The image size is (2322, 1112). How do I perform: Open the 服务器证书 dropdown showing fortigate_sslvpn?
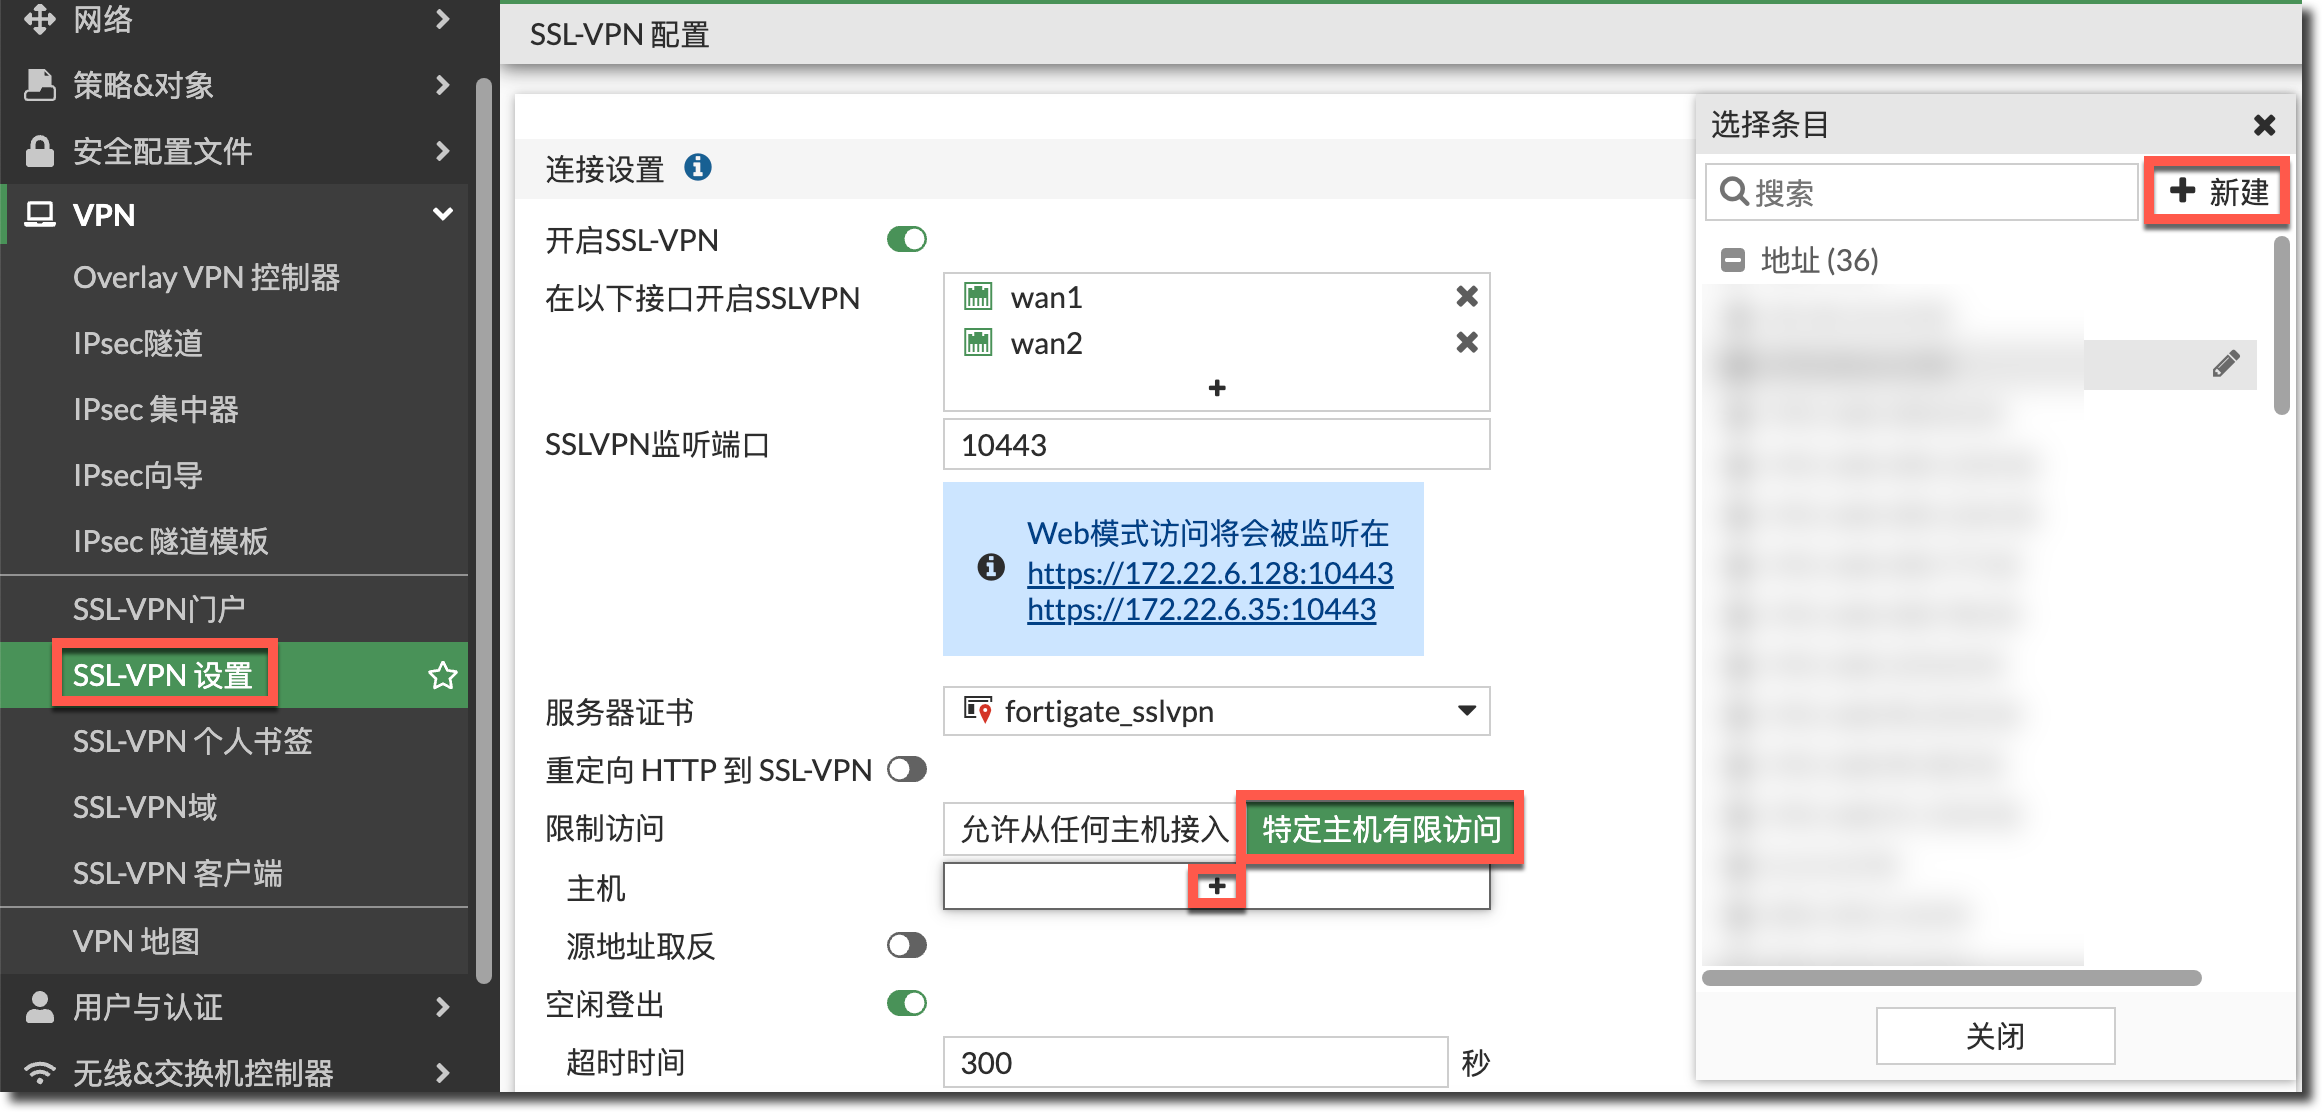(x=1467, y=711)
